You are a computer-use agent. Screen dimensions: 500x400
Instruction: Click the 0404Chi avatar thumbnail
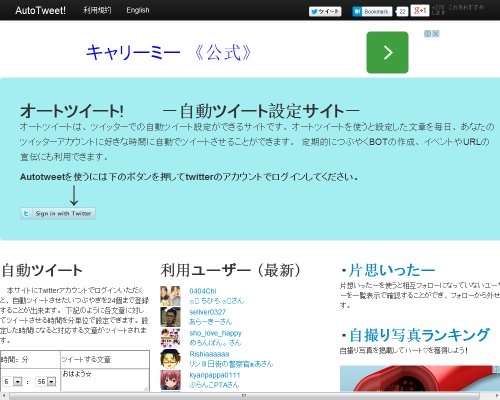pos(170,296)
